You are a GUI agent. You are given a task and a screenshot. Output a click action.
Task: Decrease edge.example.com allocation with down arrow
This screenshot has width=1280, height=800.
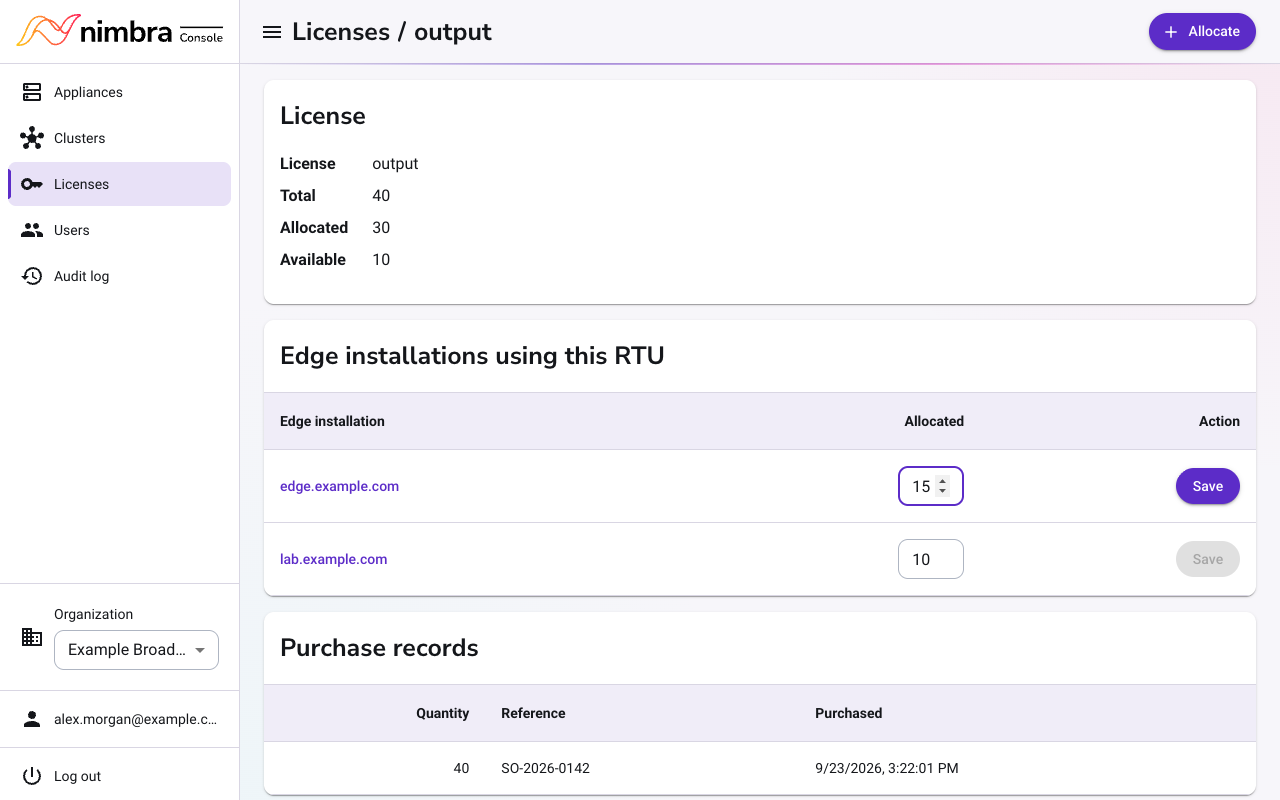click(x=942, y=491)
